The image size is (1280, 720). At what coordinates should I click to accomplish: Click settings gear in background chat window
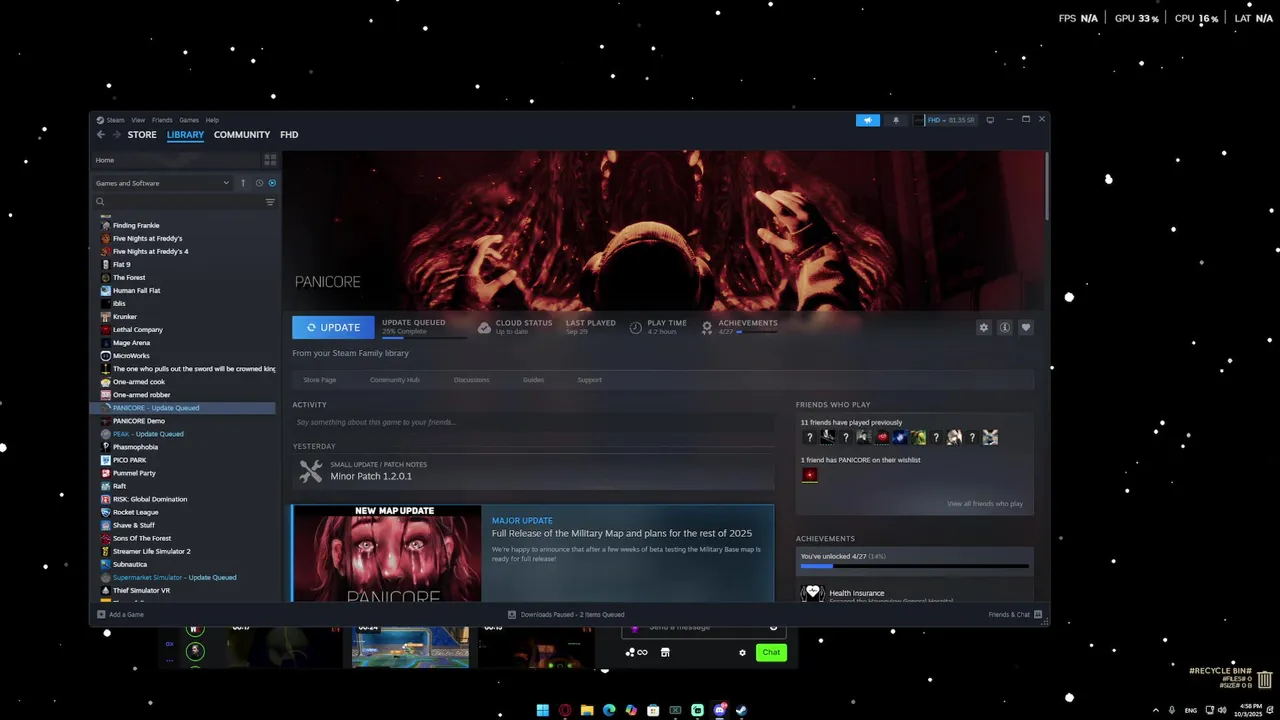pyautogui.click(x=742, y=652)
